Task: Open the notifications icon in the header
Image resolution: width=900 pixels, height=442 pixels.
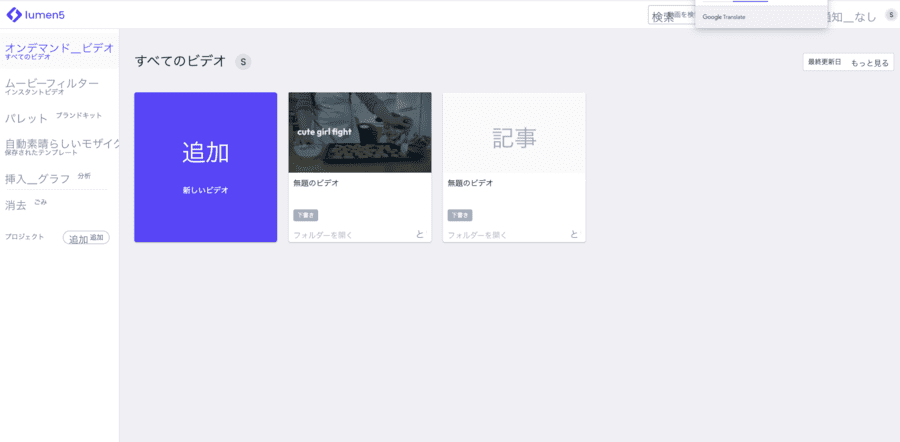Action: point(854,17)
